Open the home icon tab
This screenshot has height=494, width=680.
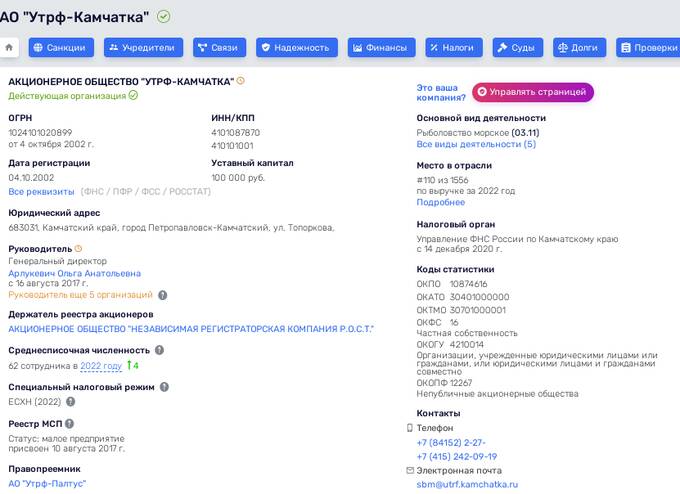pyautogui.click(x=9, y=48)
